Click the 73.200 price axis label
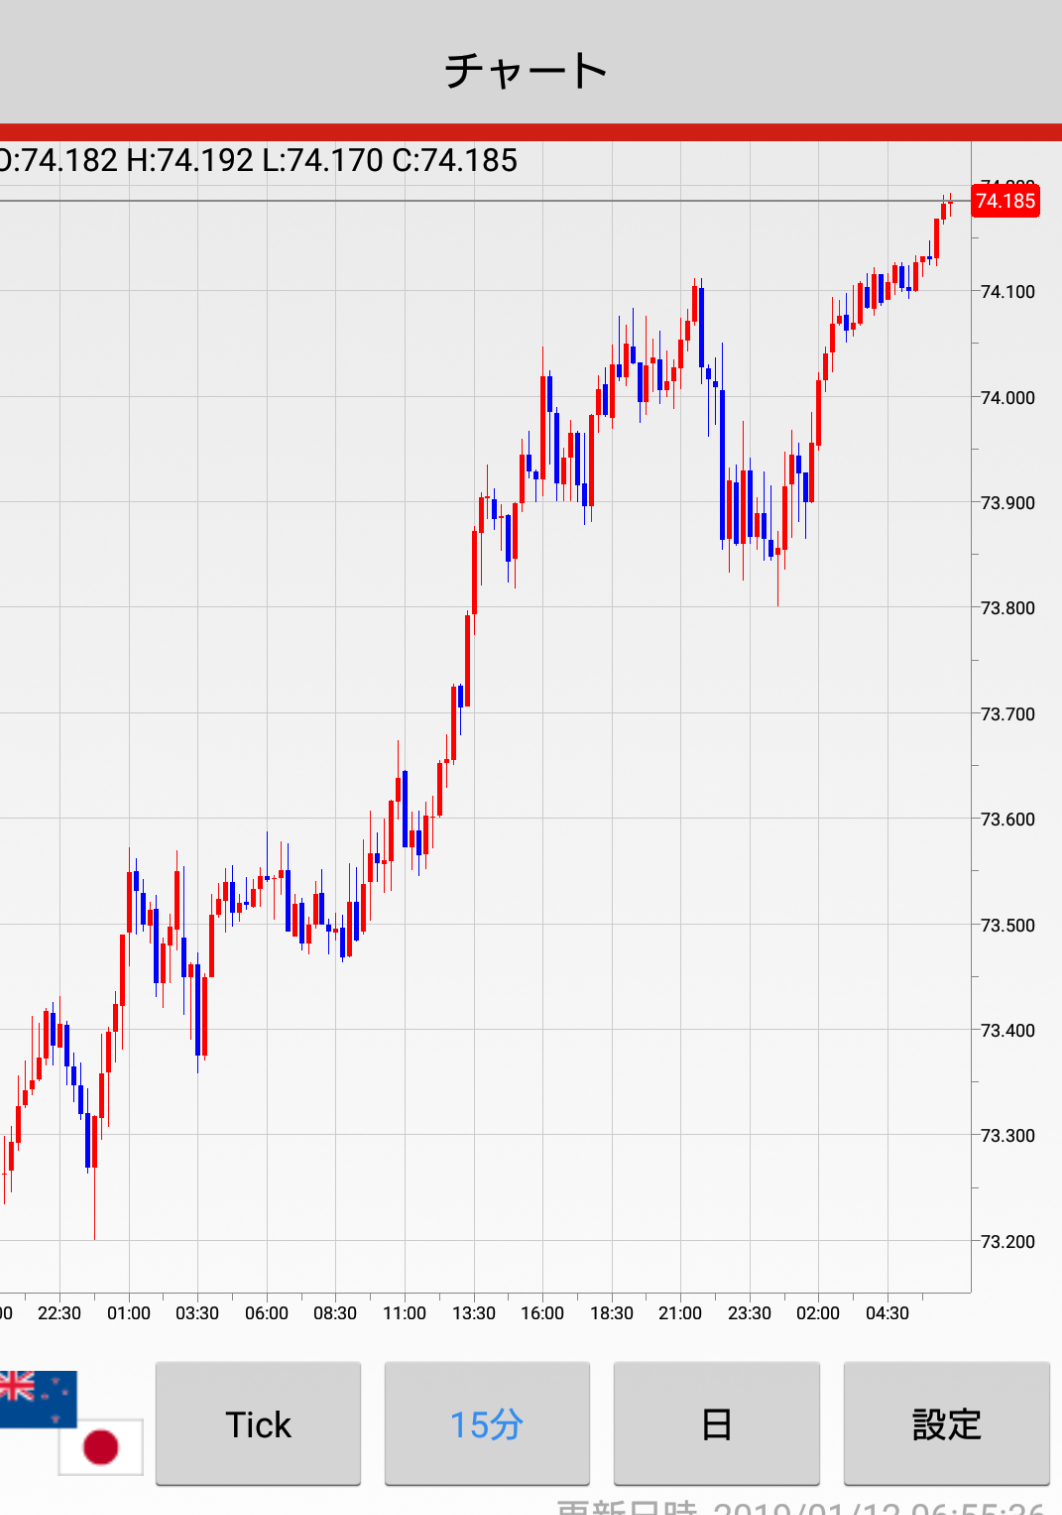Screen dimensions: 1062x1515 [1007, 1242]
